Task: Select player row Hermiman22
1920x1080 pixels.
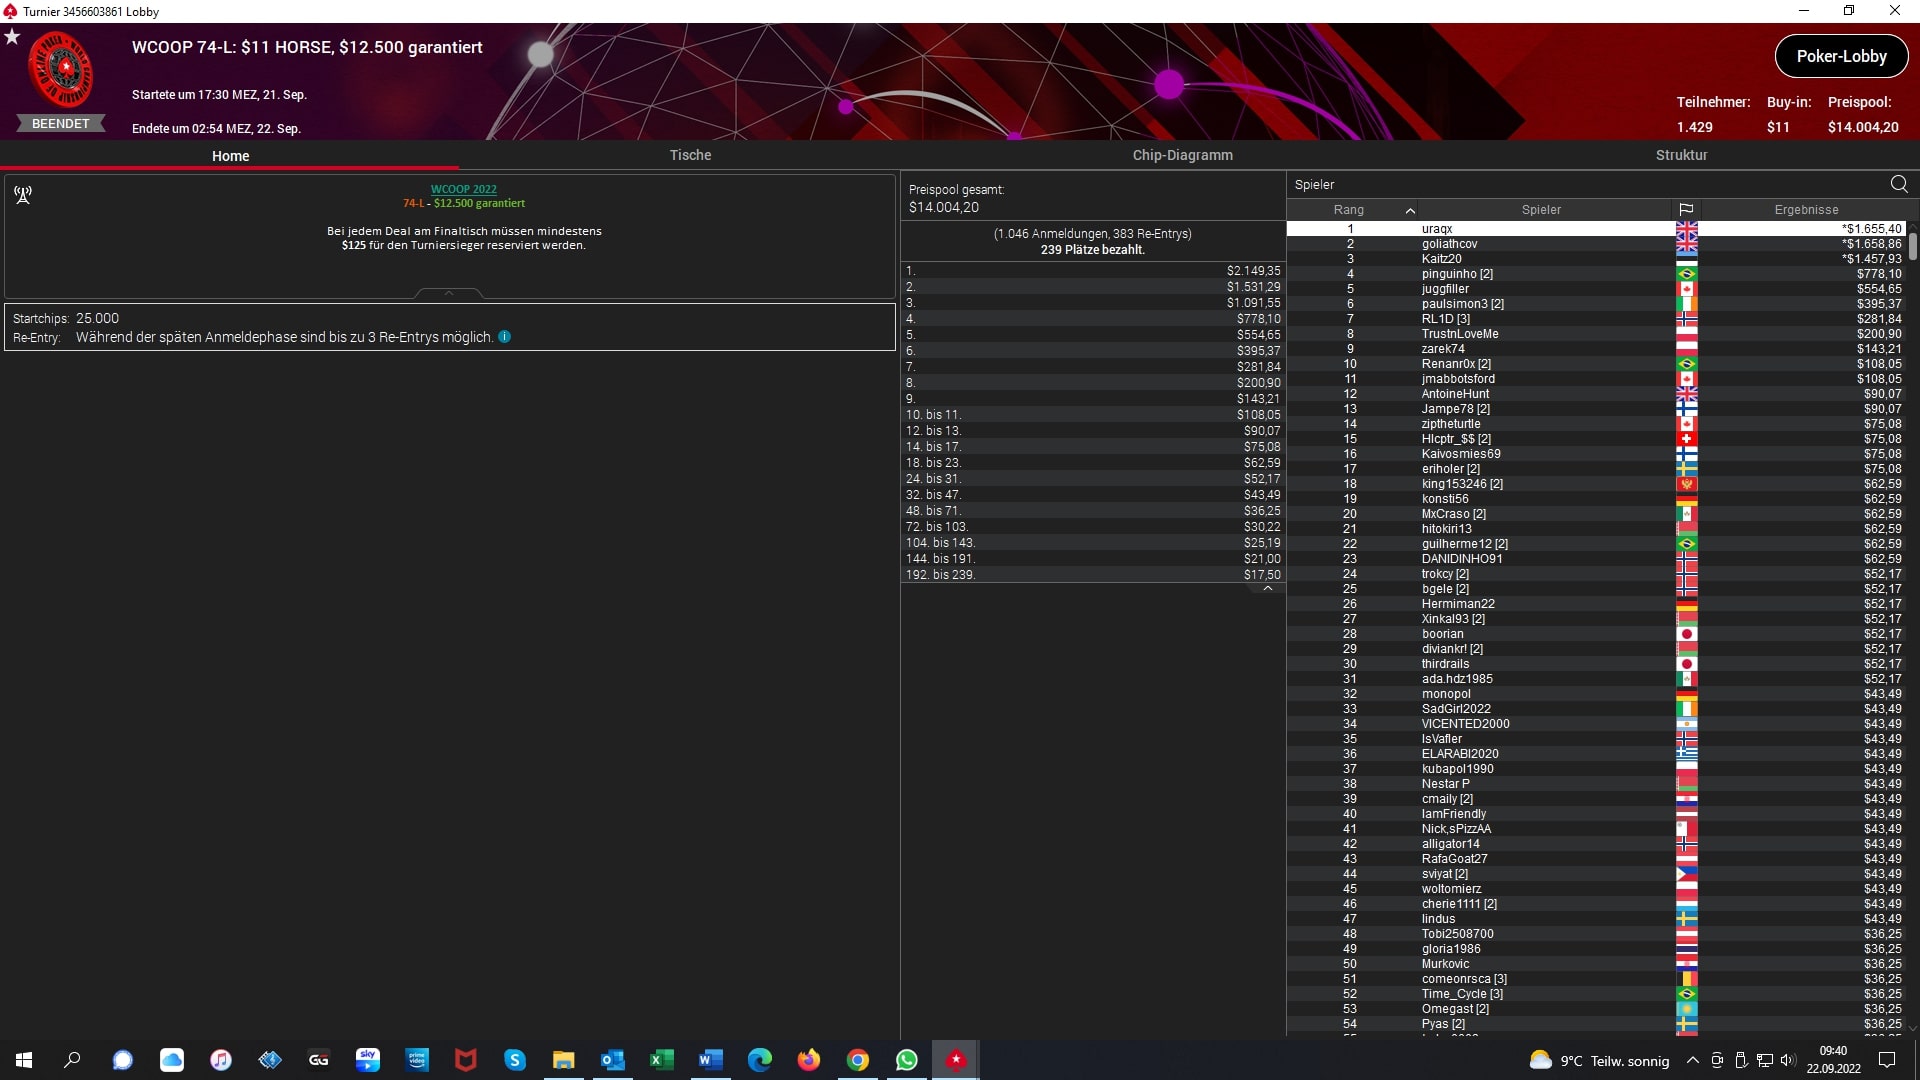Action: 1596,604
